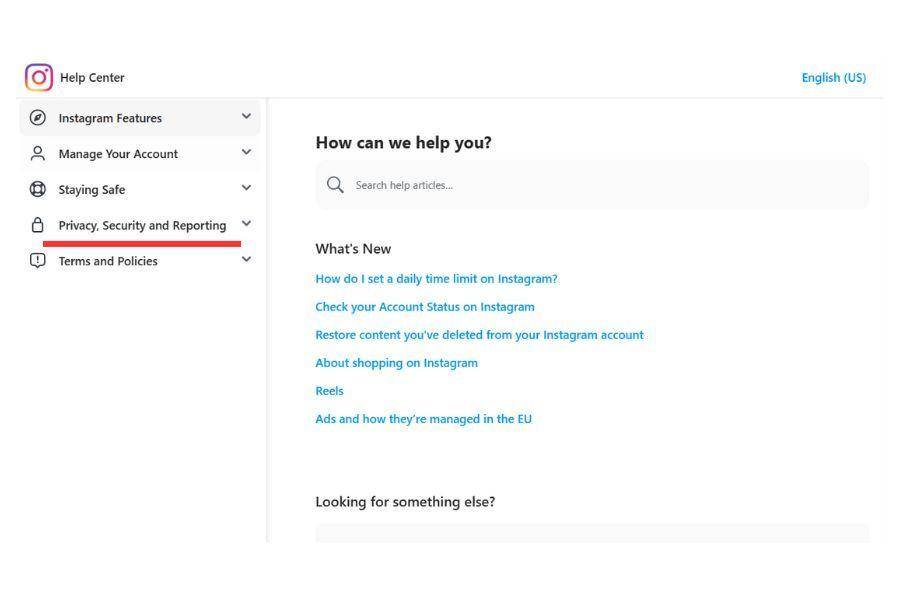Click the compass icon beside Instagram Features

38,118
